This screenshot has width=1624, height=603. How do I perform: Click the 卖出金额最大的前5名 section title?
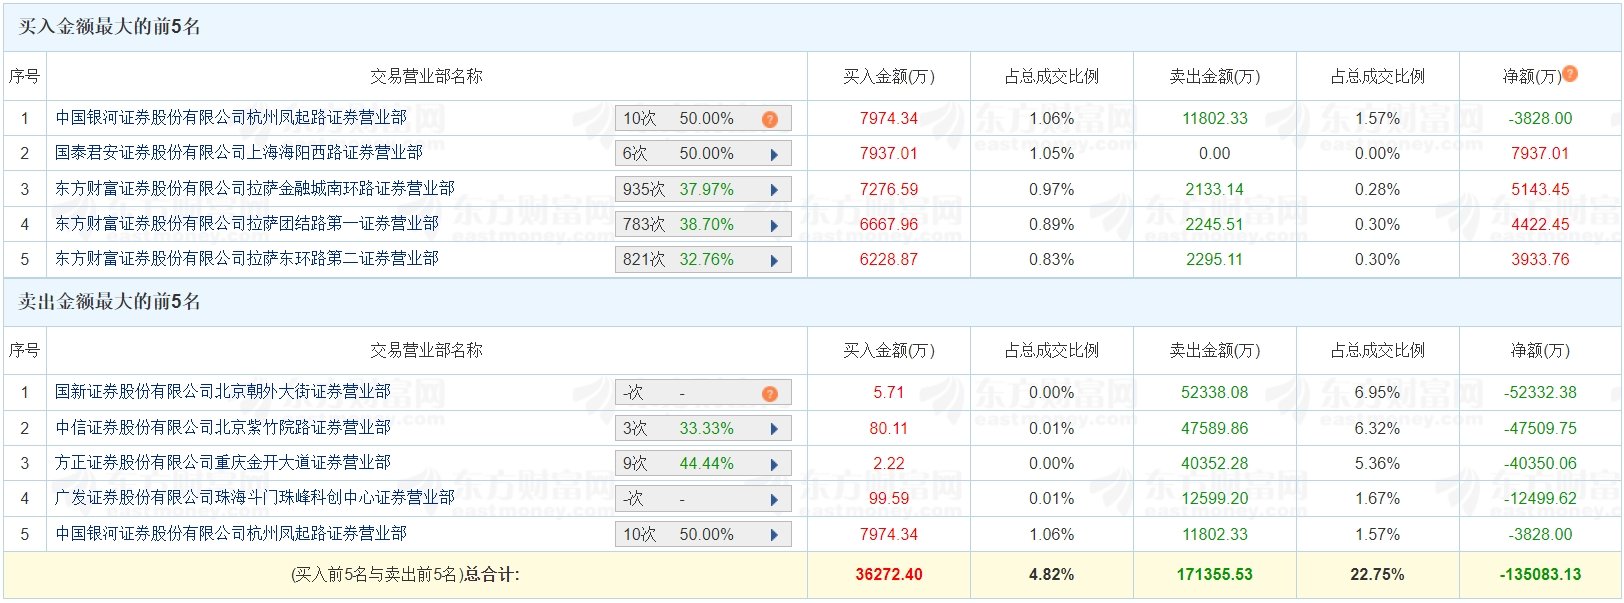click(x=110, y=301)
